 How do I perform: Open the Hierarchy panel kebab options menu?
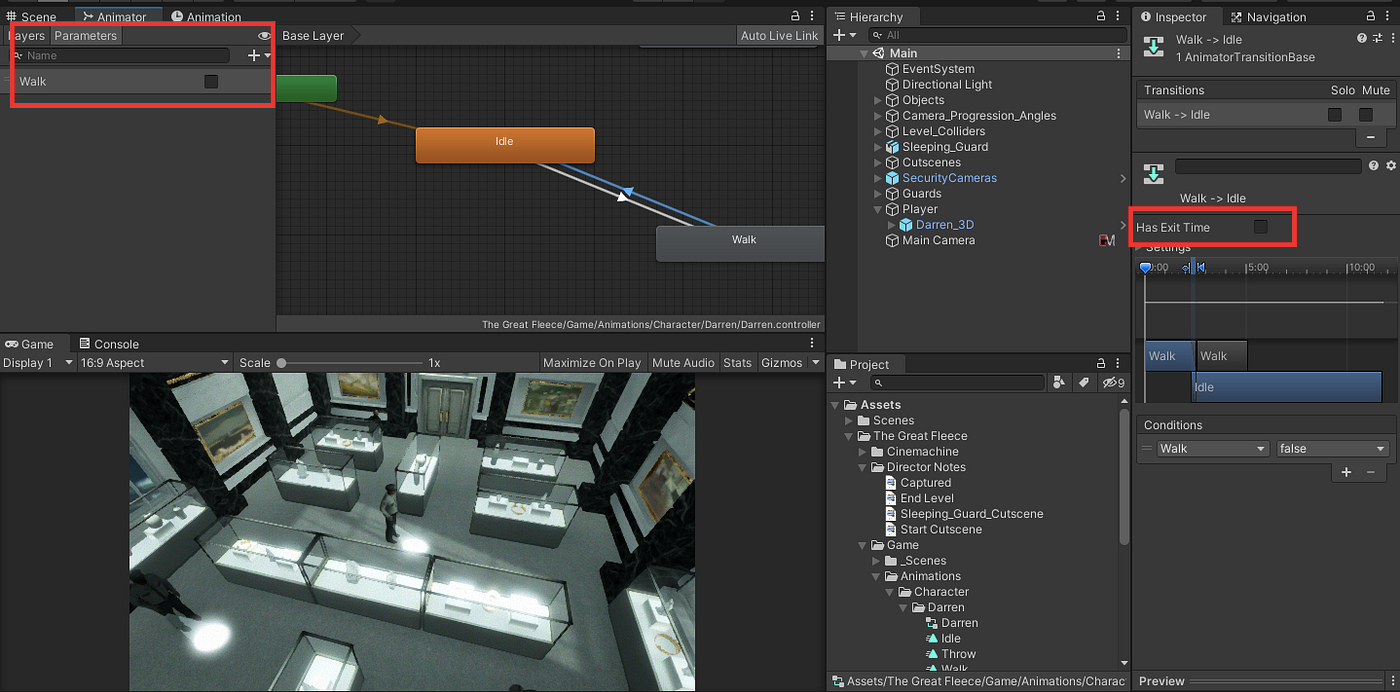1119,17
